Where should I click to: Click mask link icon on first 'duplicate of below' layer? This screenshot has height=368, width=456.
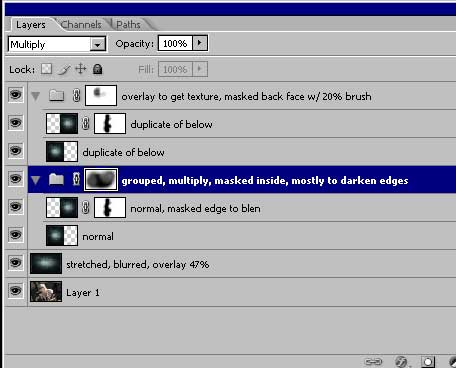pyautogui.click(x=86, y=124)
